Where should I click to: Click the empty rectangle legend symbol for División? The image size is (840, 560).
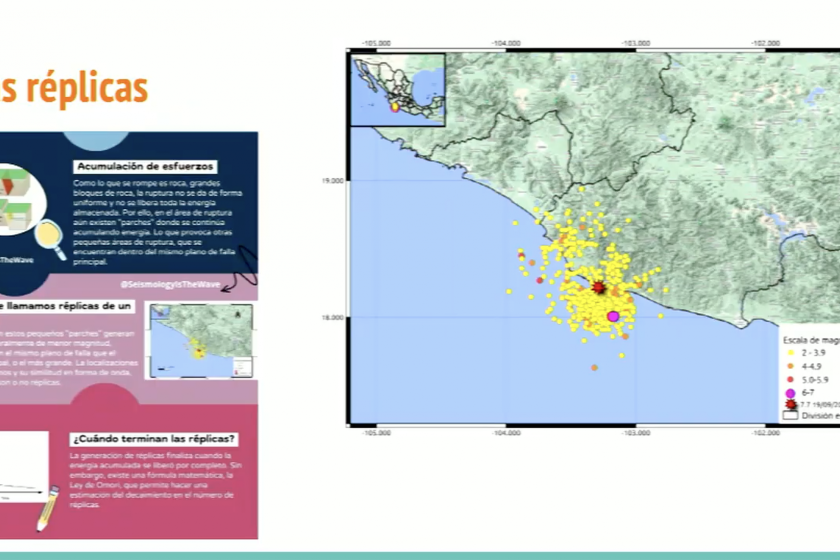[791, 415]
